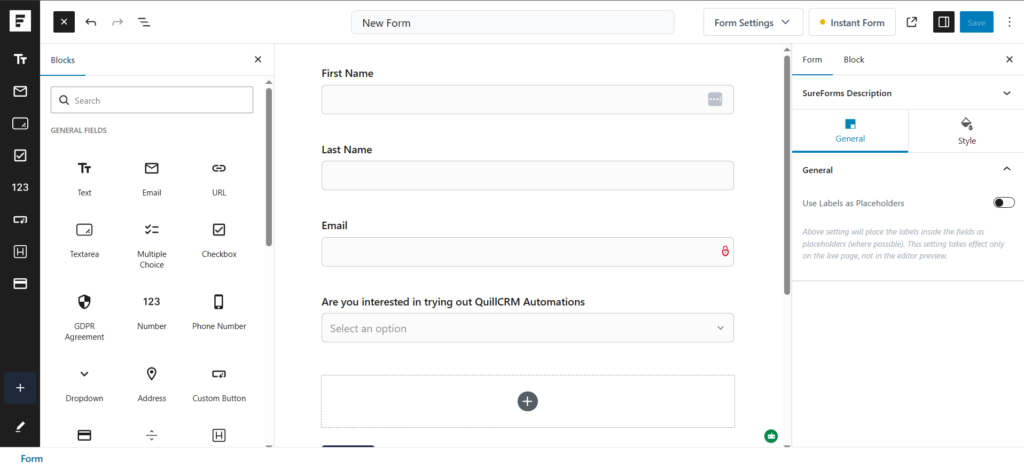Switch to the Block tab

[x=853, y=60]
